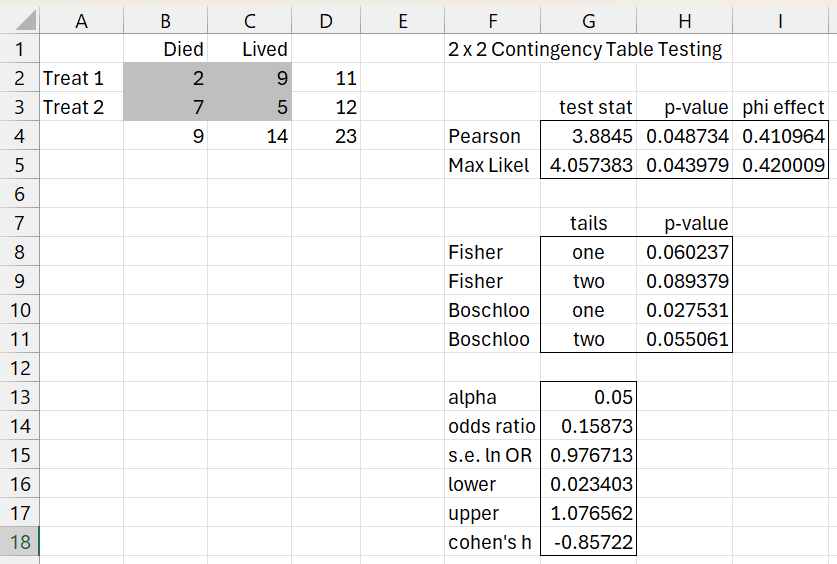Click the odds ratio value 0.15873

pyautogui.click(x=587, y=427)
